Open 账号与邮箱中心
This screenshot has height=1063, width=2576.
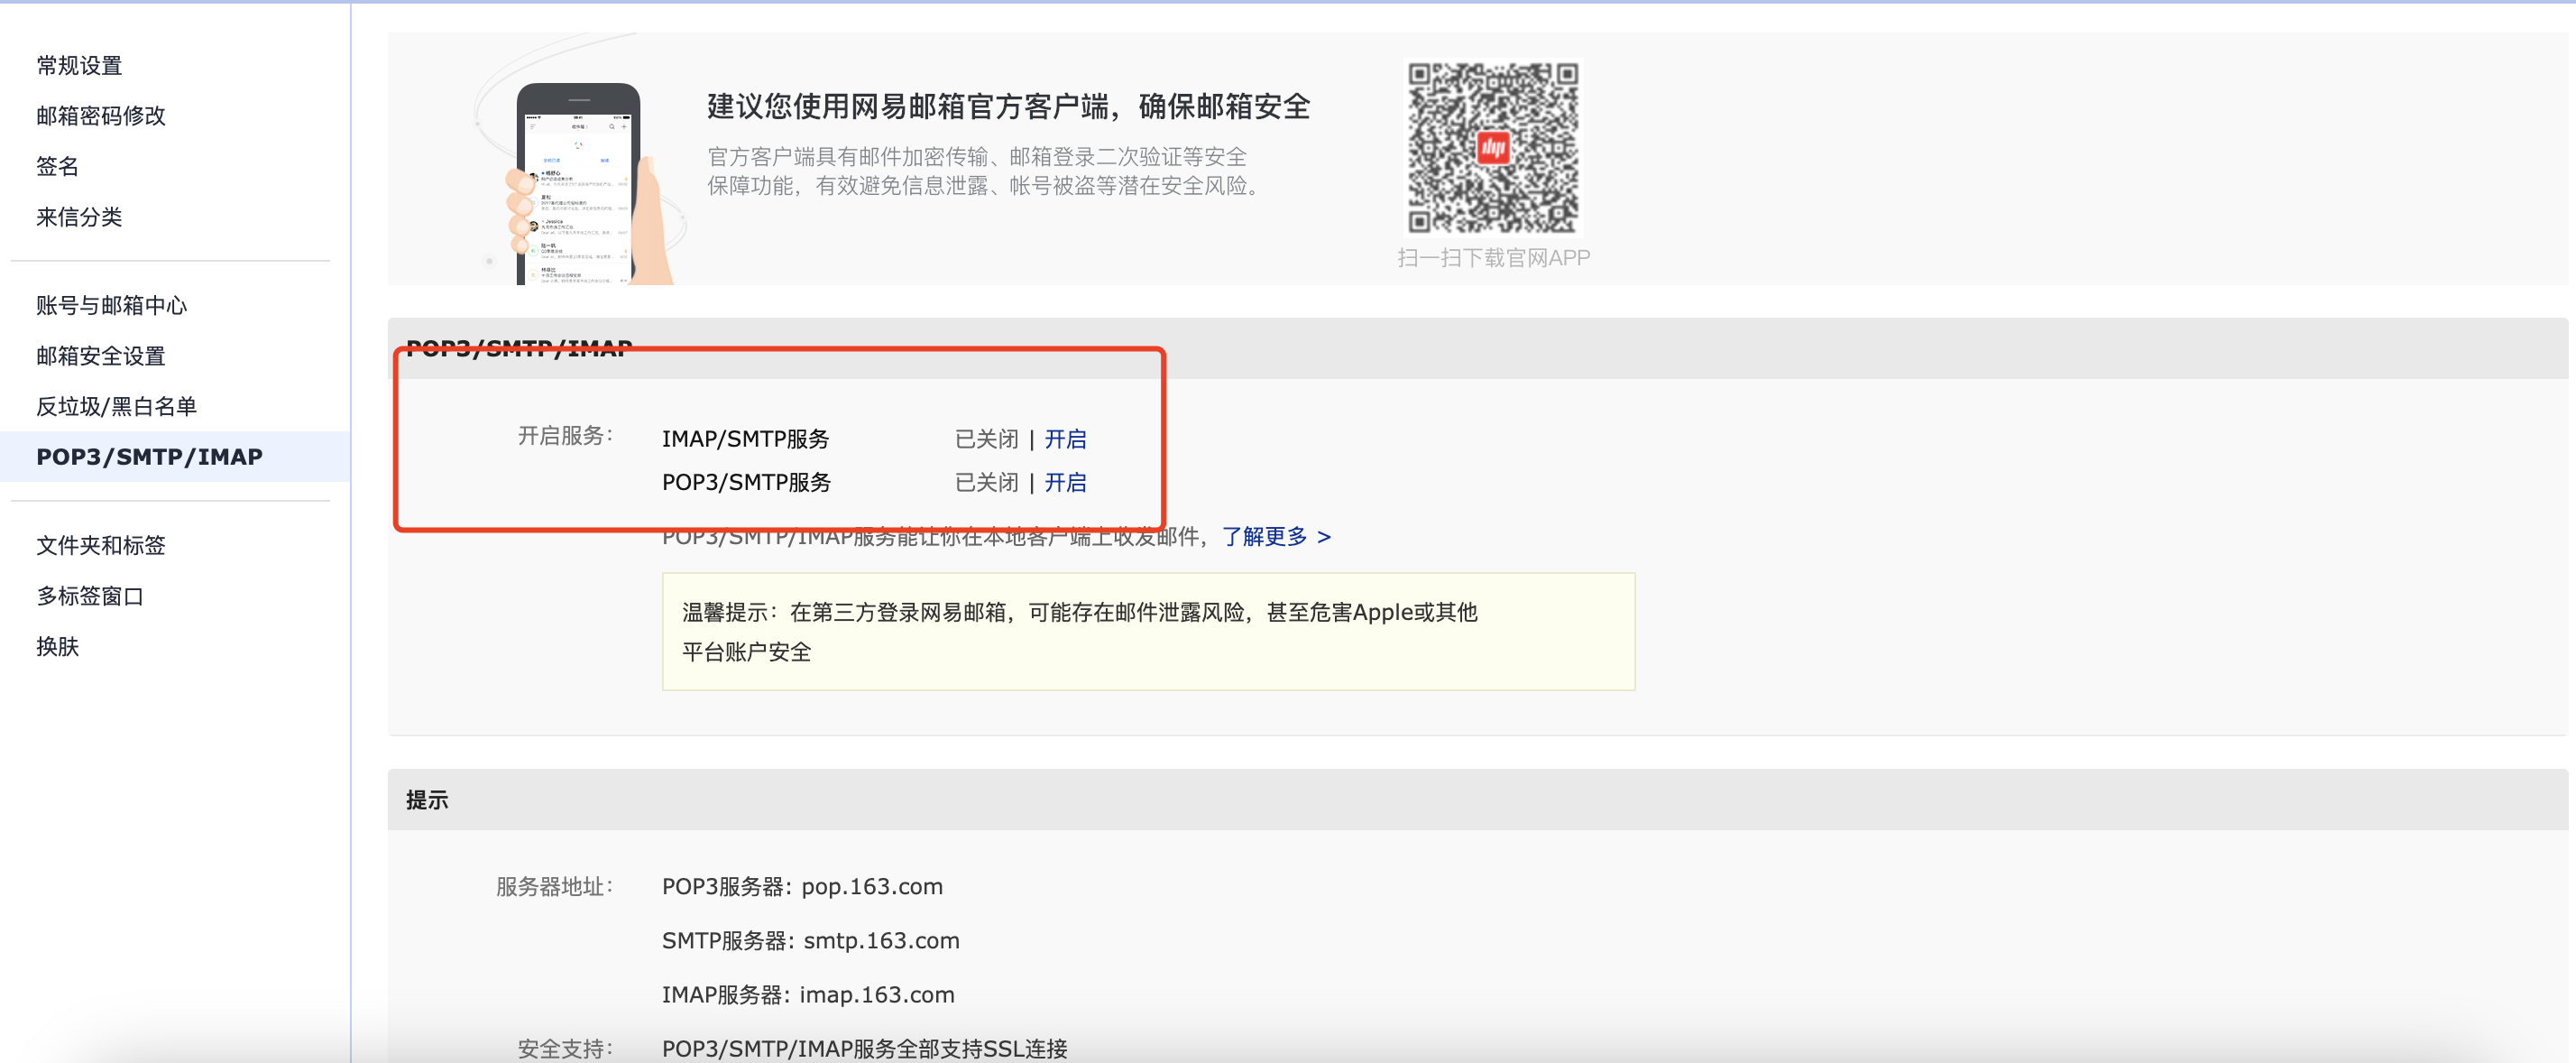click(x=111, y=305)
